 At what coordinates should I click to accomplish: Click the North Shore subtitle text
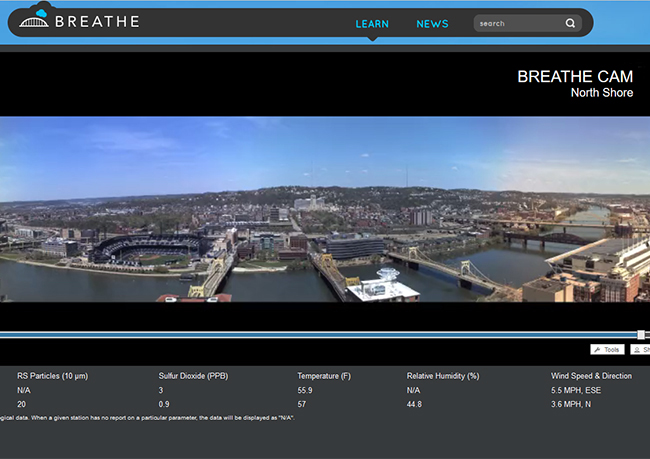[602, 92]
